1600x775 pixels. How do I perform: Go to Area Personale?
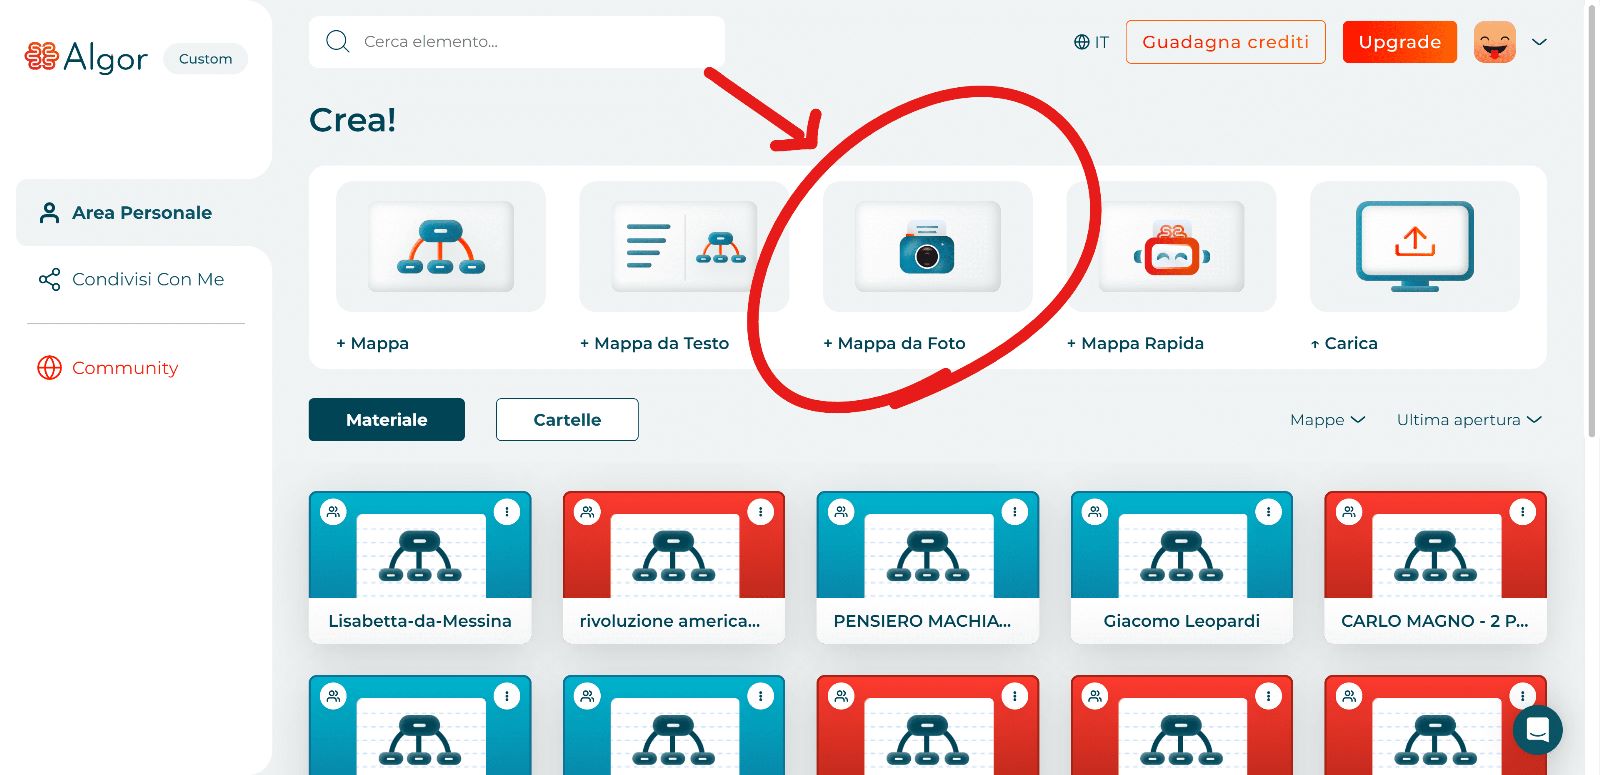pyautogui.click(x=144, y=213)
